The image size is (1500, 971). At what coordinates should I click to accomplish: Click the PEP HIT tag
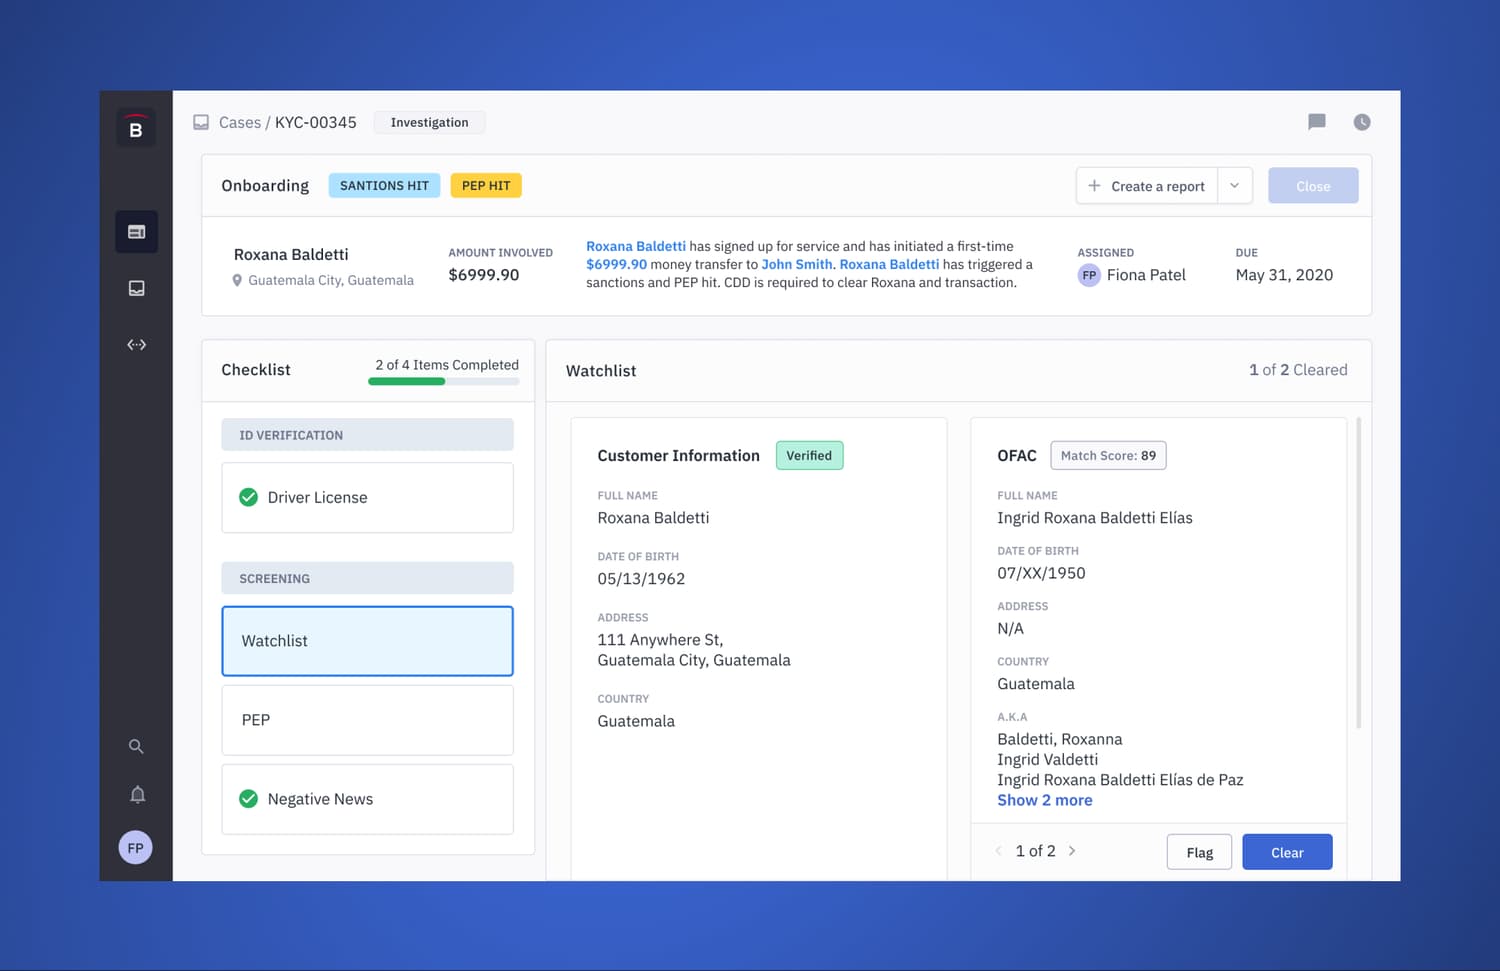pos(486,186)
